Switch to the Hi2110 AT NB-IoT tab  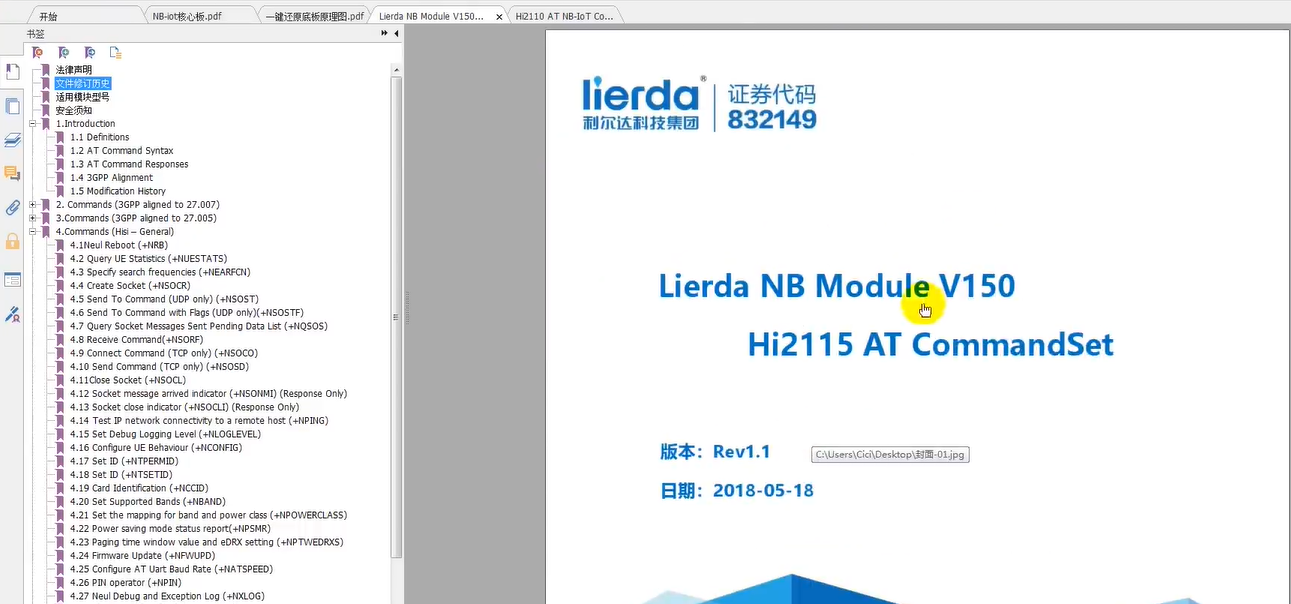tap(564, 16)
